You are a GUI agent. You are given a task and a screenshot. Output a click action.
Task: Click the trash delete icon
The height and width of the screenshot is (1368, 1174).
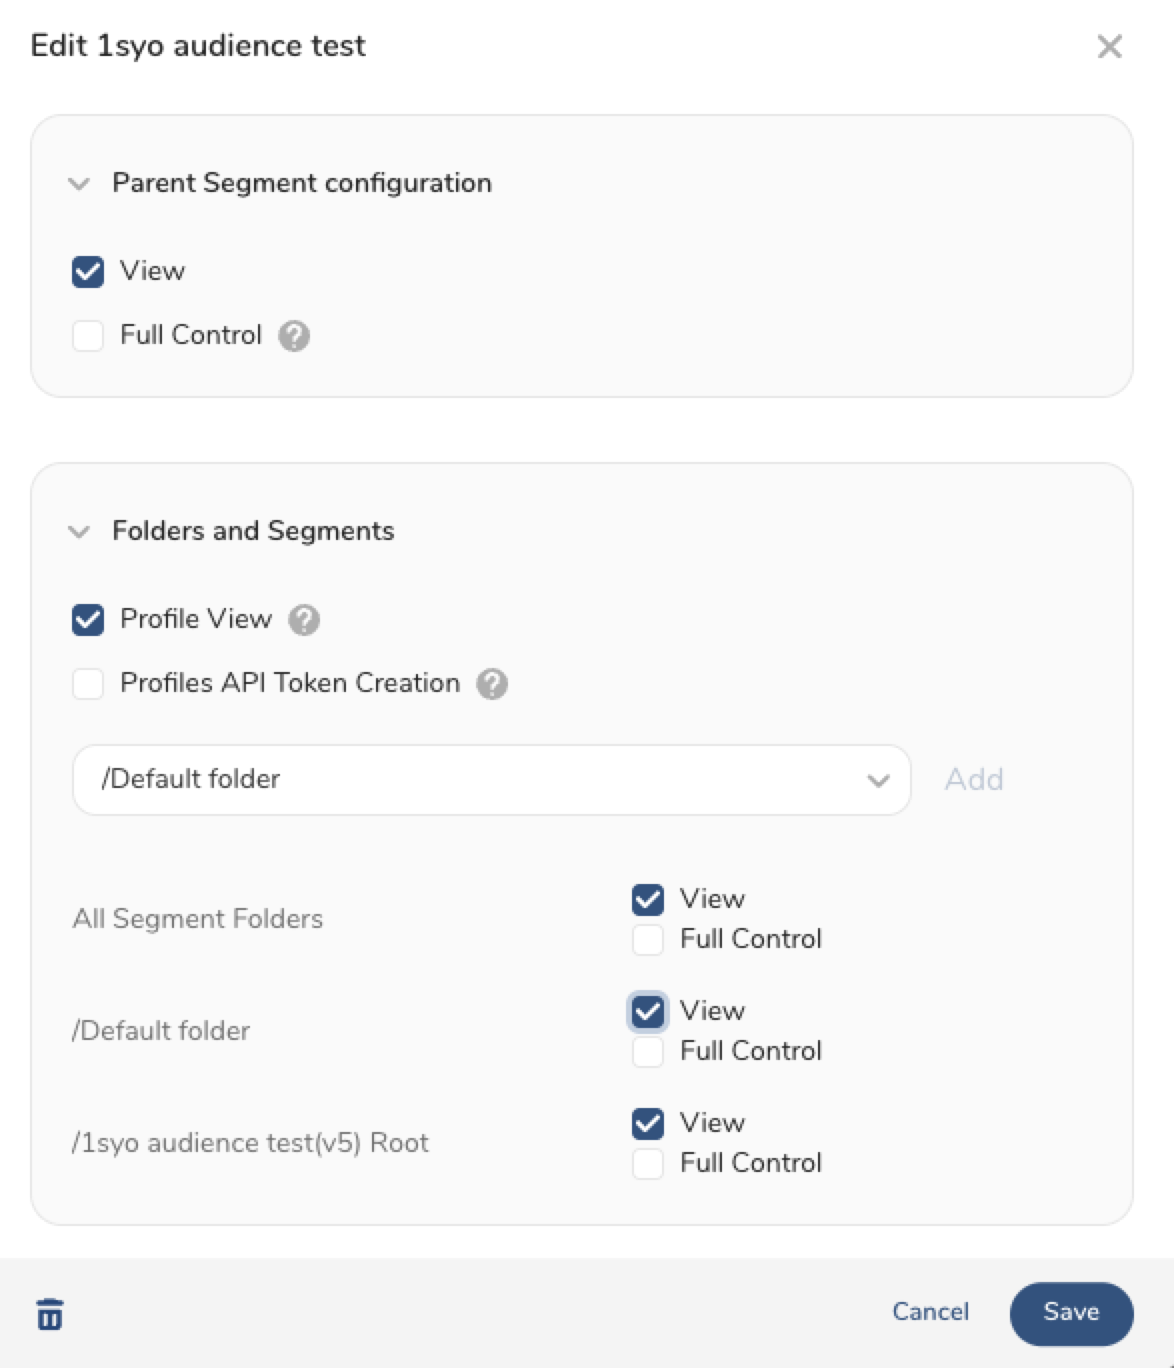pyautogui.click(x=50, y=1314)
